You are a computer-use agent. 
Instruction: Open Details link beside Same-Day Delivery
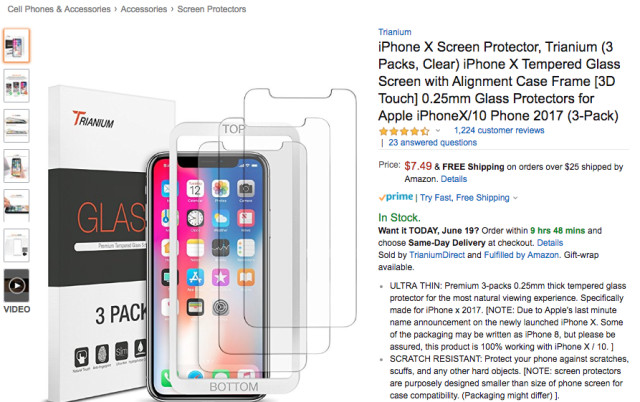click(x=549, y=242)
